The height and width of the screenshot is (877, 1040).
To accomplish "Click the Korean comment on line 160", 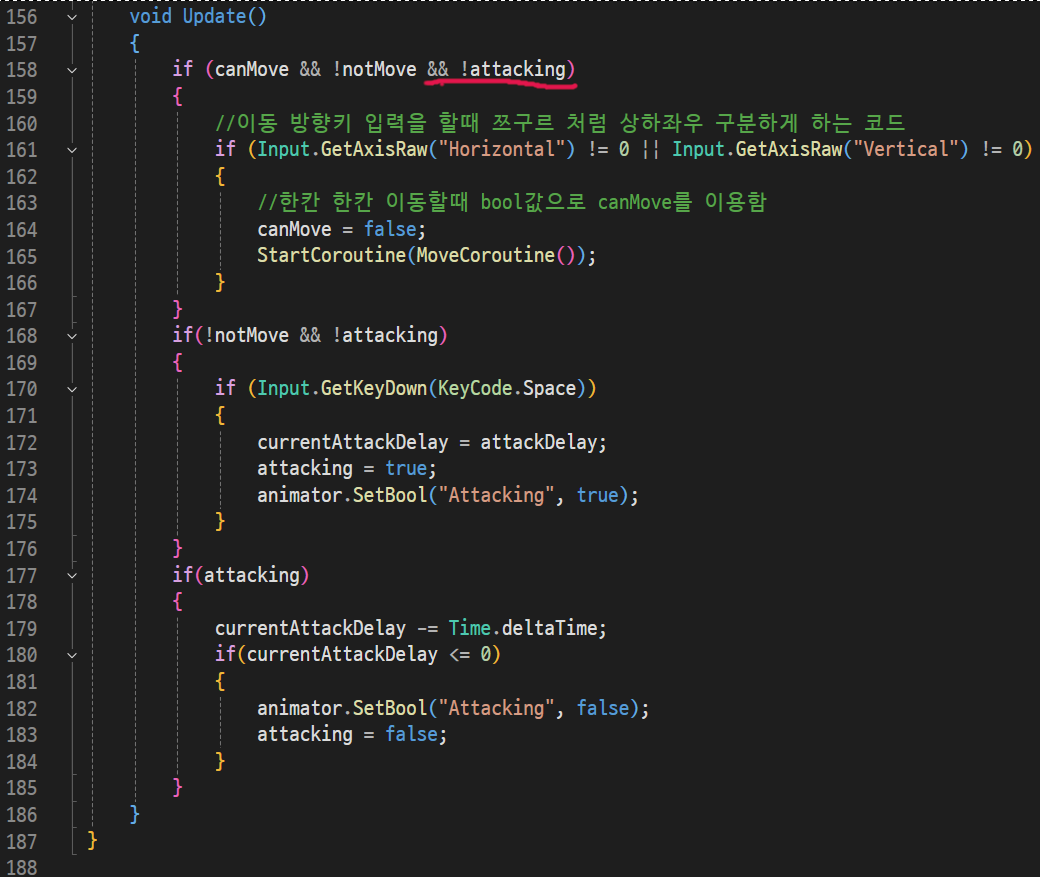I will pyautogui.click(x=560, y=123).
